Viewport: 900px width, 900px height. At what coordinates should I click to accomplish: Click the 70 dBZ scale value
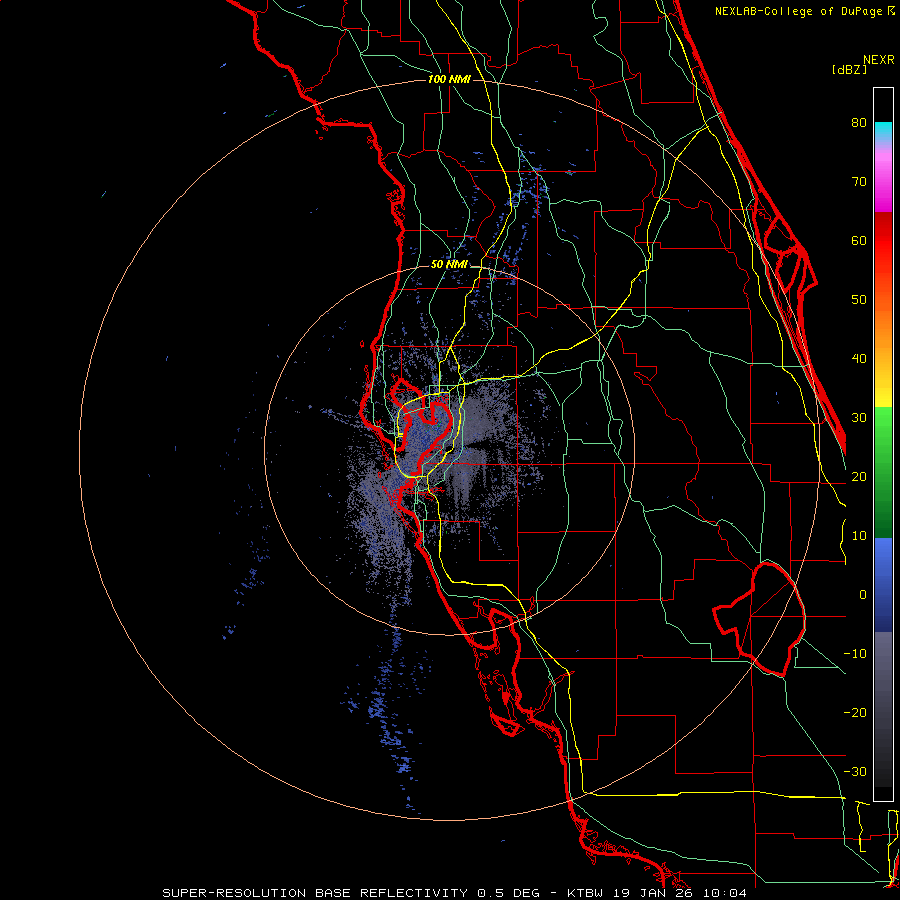coord(859,181)
